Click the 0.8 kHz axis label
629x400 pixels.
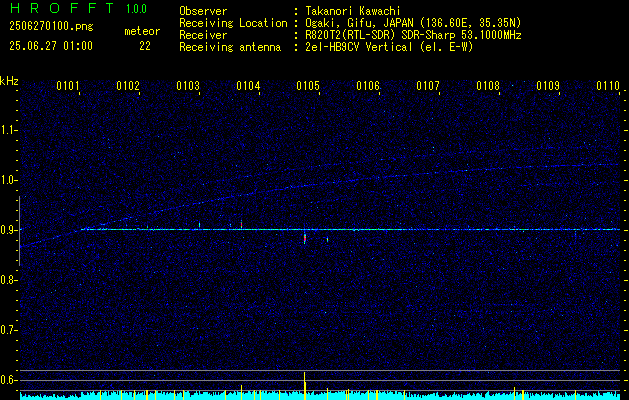8,280
